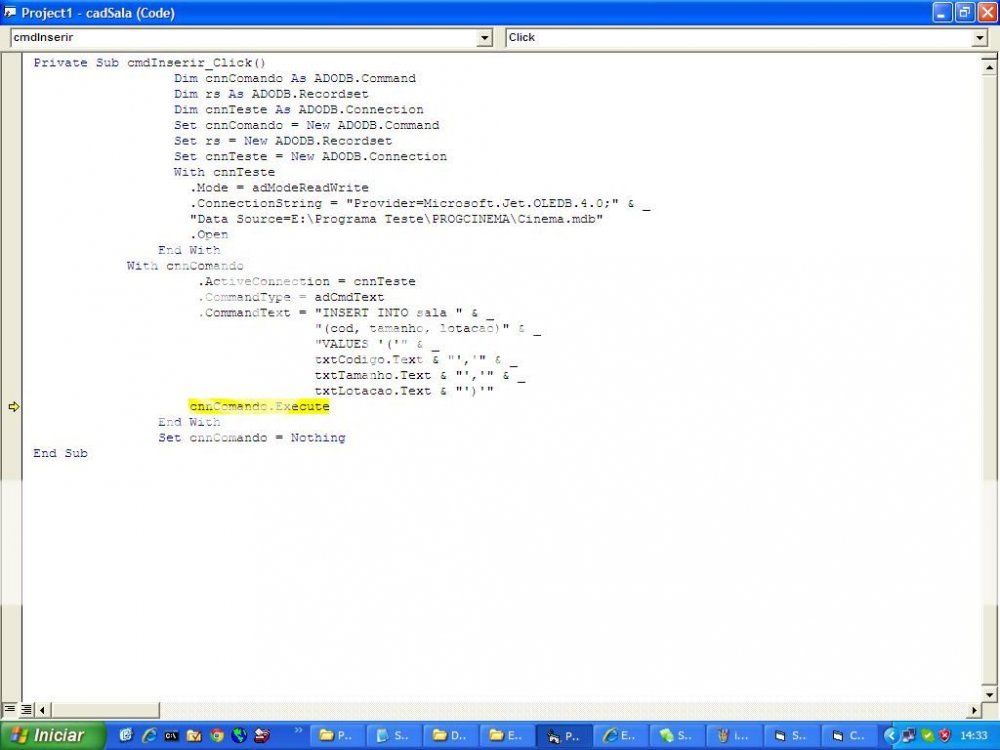Viewport: 1000px width, 750px height.
Task: Close the cadSala code window
Action: point(986,13)
